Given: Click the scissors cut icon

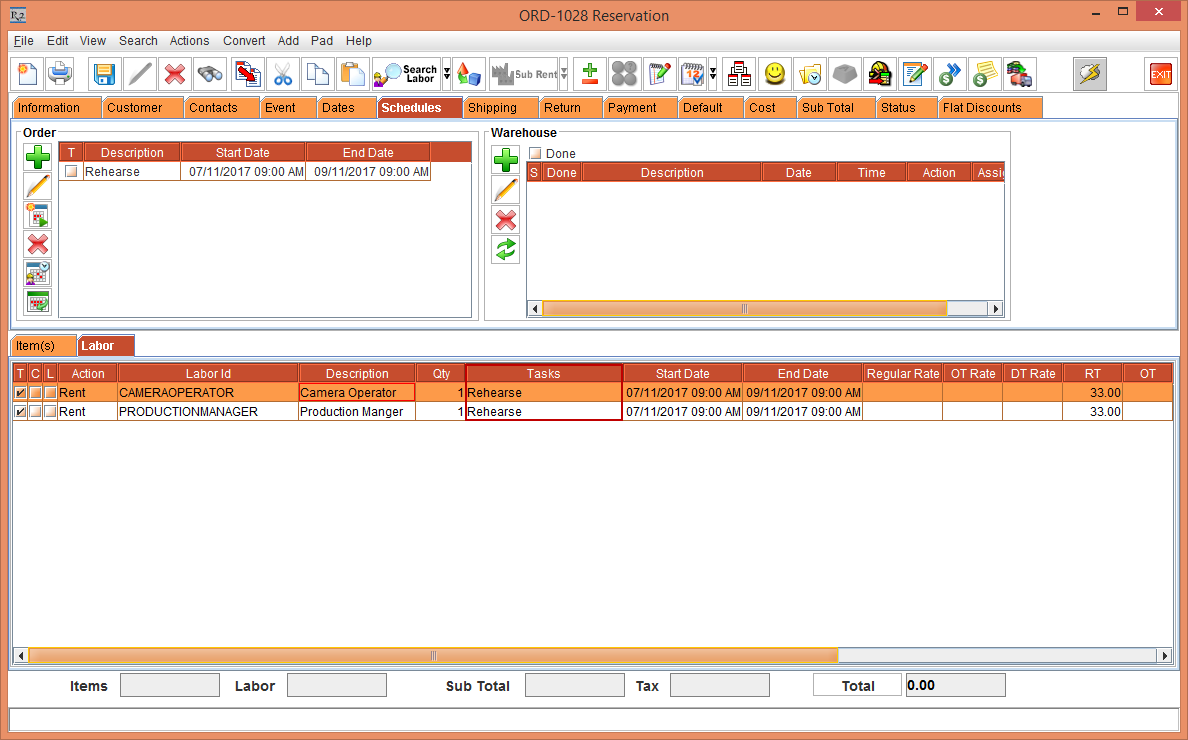Looking at the screenshot, I should click(x=283, y=74).
